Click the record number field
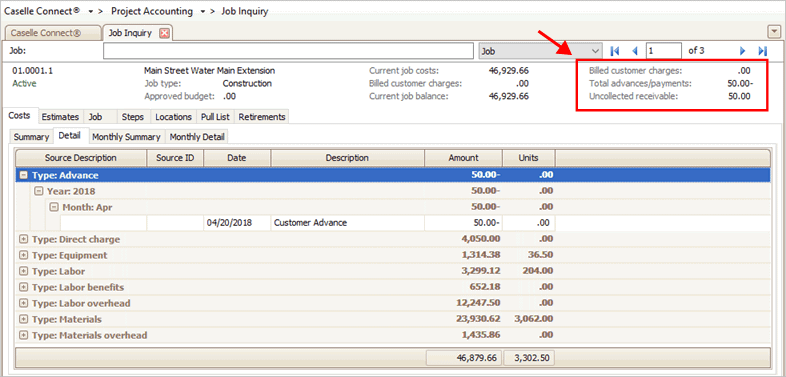The height and width of the screenshot is (377, 786). click(664, 51)
